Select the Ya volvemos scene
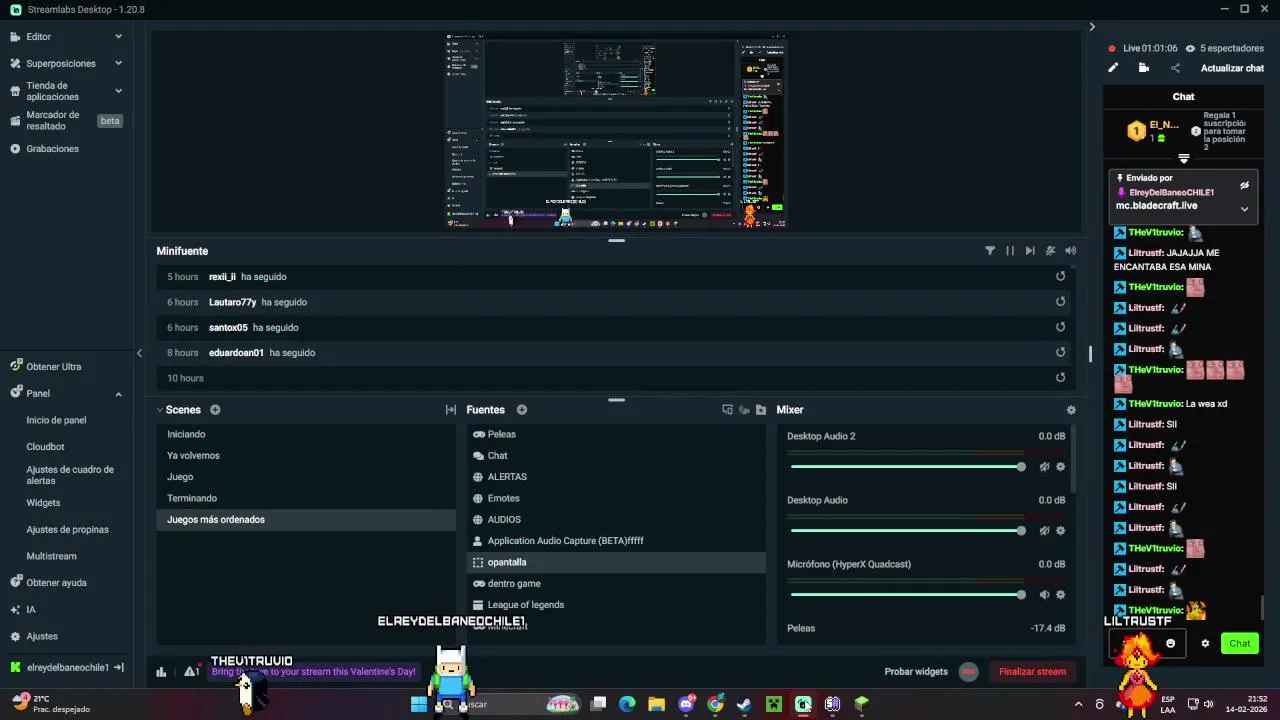The image size is (1280, 720). click(x=306, y=456)
